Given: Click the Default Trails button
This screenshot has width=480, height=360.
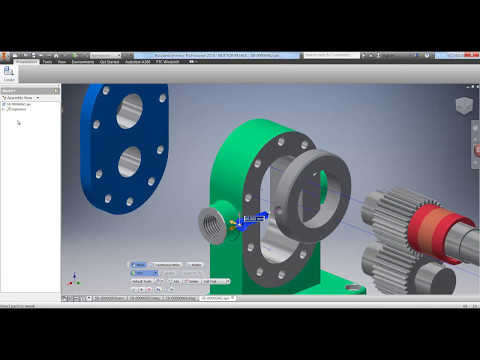Looking at the screenshot, I should pyautogui.click(x=142, y=281).
